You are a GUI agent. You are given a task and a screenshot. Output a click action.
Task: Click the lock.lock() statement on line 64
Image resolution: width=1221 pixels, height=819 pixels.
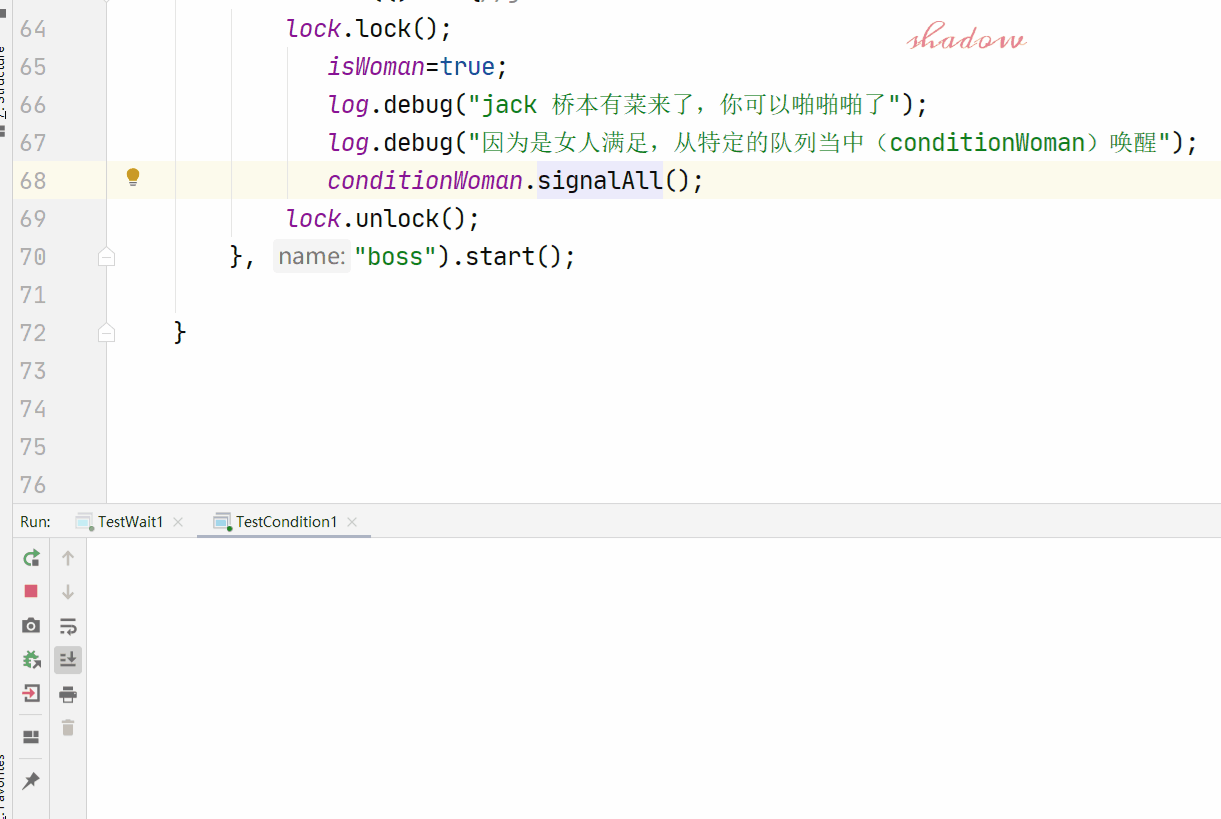pos(369,29)
